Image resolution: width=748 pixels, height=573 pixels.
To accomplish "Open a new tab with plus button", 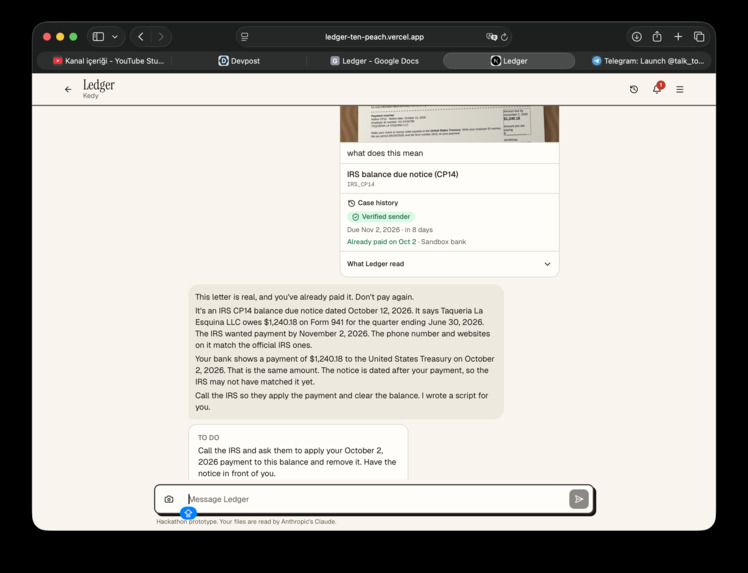I will click(678, 37).
